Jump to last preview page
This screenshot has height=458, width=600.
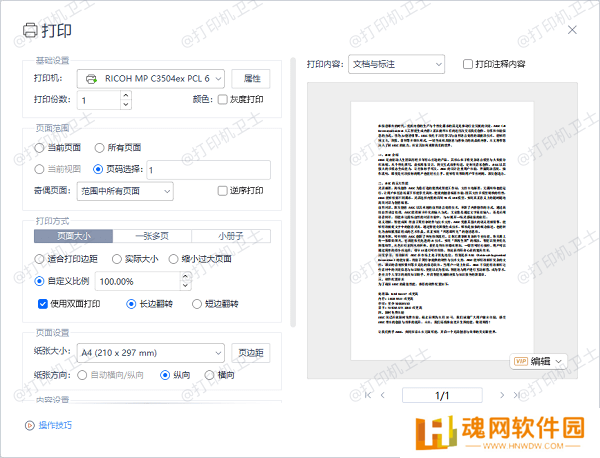coord(517,395)
